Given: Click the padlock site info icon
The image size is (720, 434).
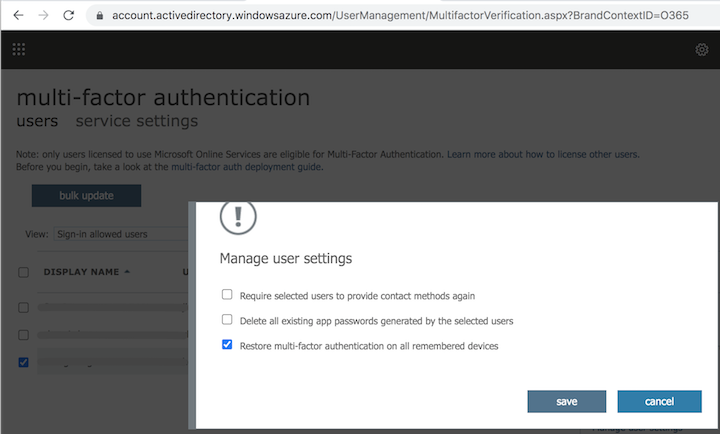Looking at the screenshot, I should [x=100, y=16].
